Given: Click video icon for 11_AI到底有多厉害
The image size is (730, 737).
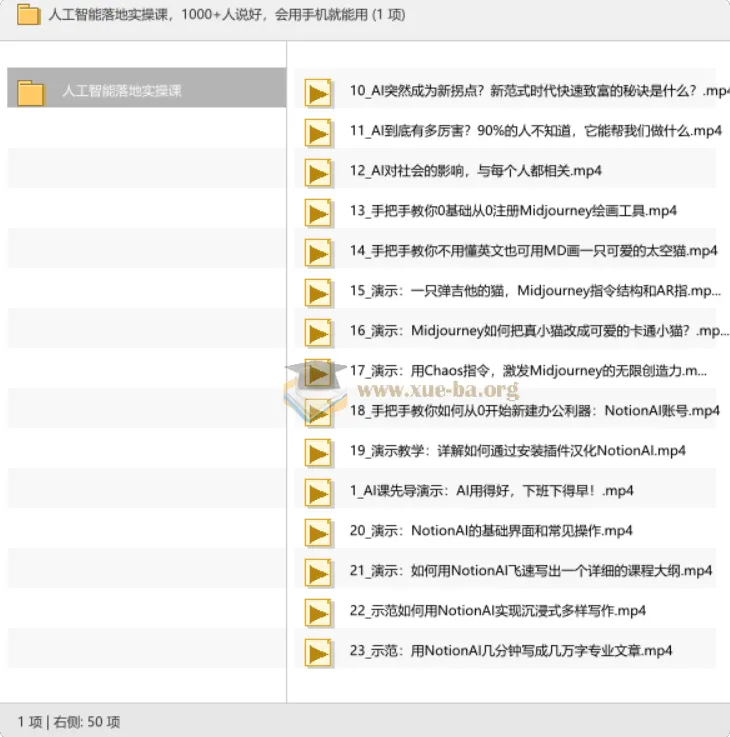Looking at the screenshot, I should coord(318,133).
